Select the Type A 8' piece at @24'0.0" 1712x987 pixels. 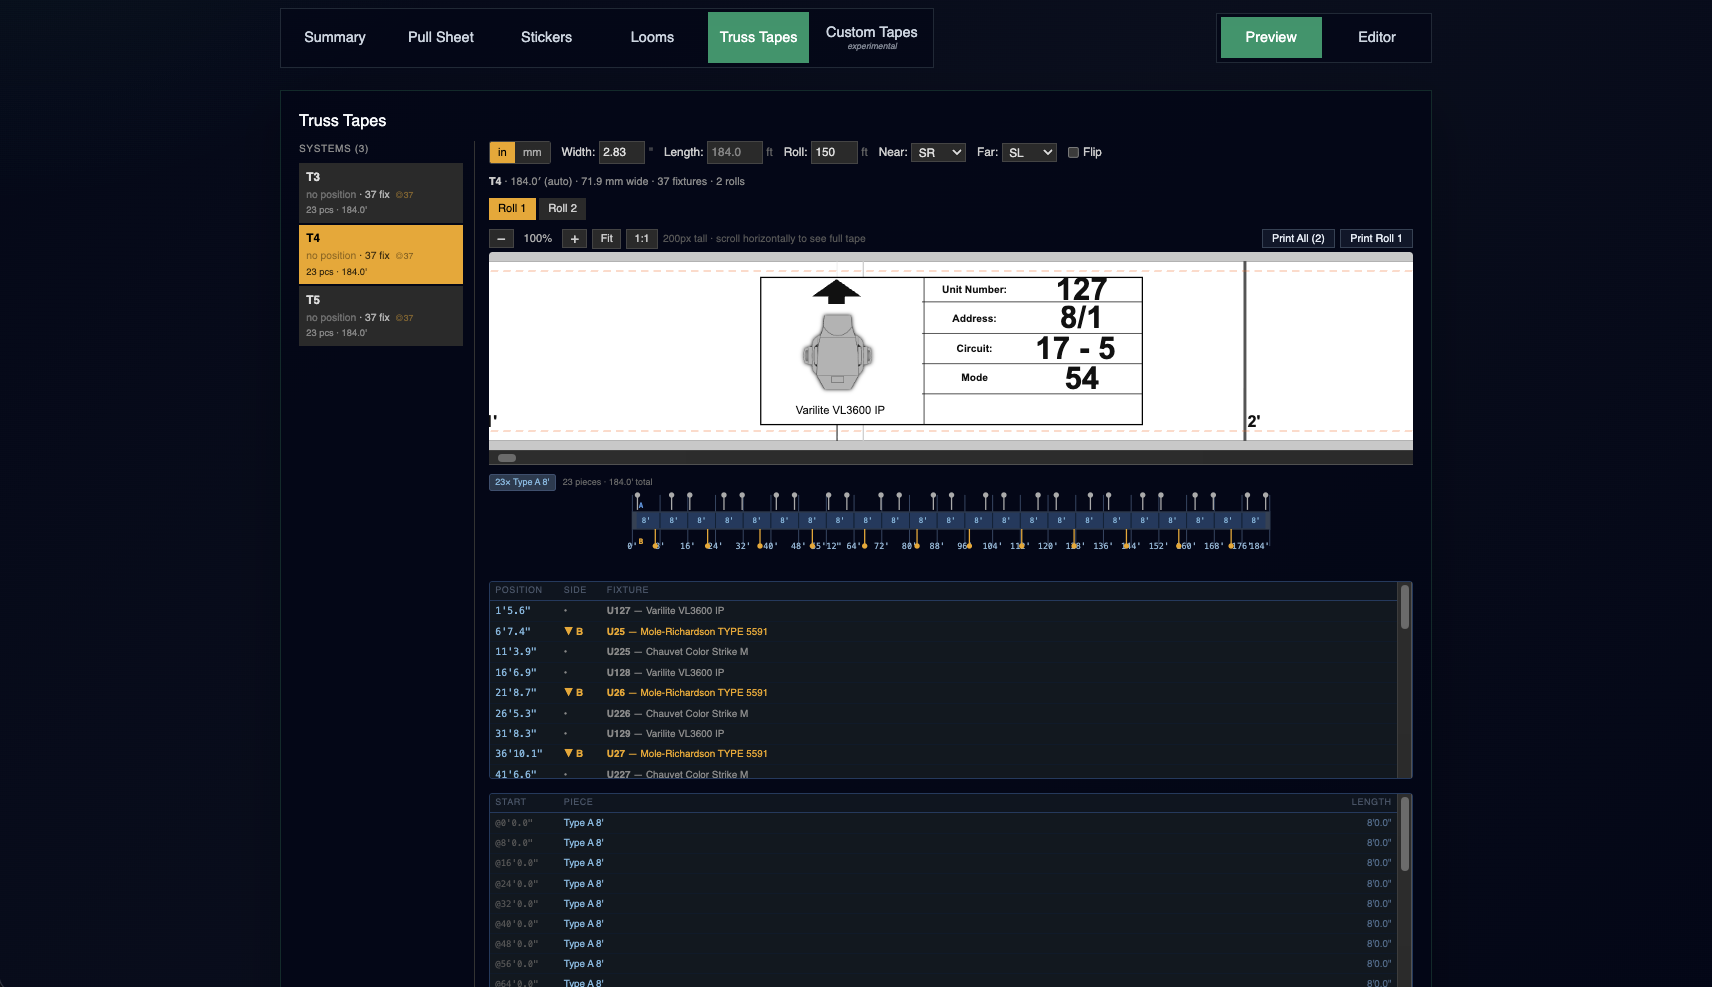pyautogui.click(x=943, y=884)
